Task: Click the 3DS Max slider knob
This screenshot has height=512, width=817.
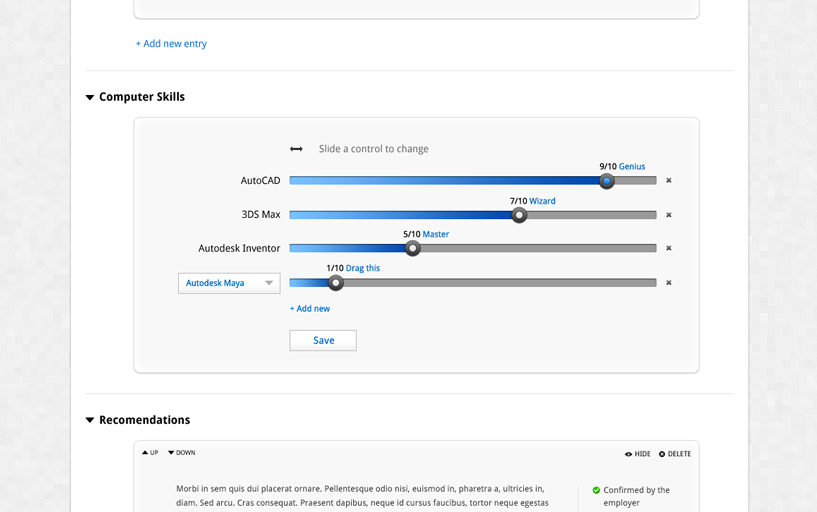Action: tap(519, 215)
